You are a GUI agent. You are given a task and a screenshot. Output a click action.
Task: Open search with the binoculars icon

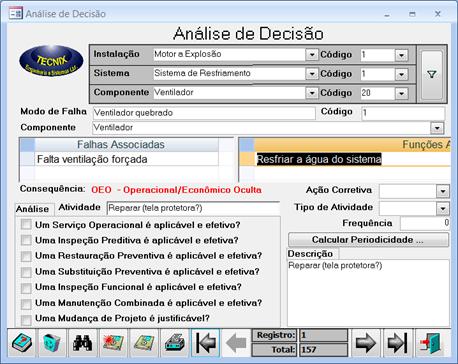click(82, 343)
